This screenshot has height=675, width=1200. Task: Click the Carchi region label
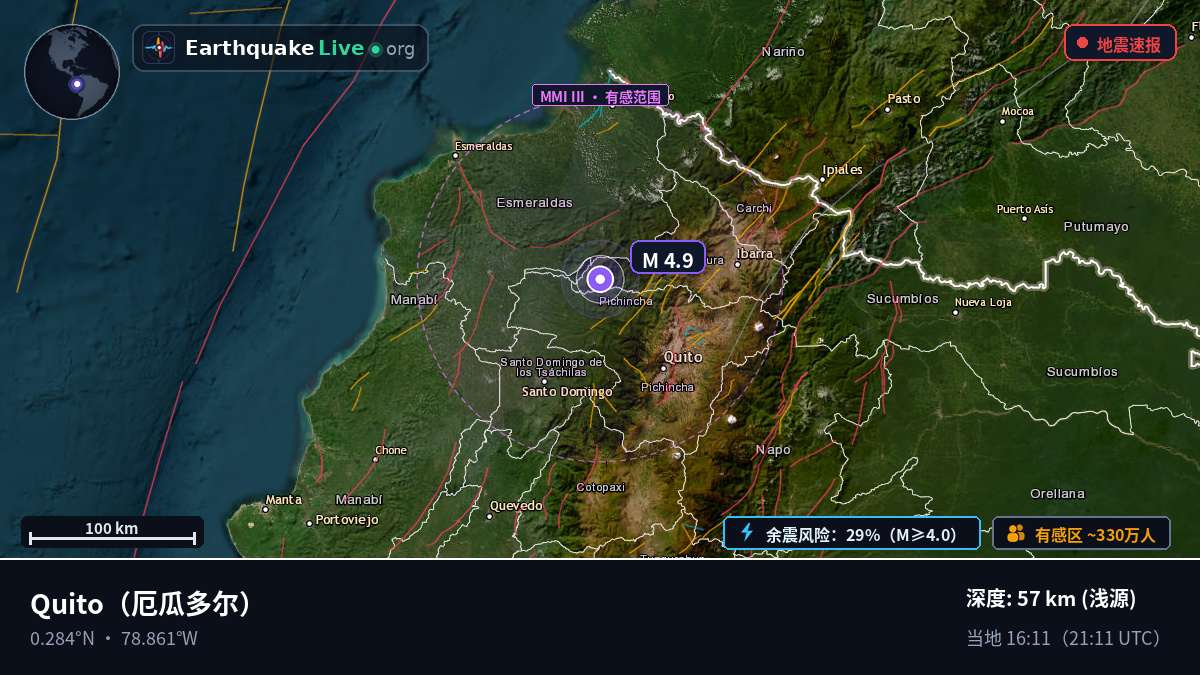tap(754, 208)
